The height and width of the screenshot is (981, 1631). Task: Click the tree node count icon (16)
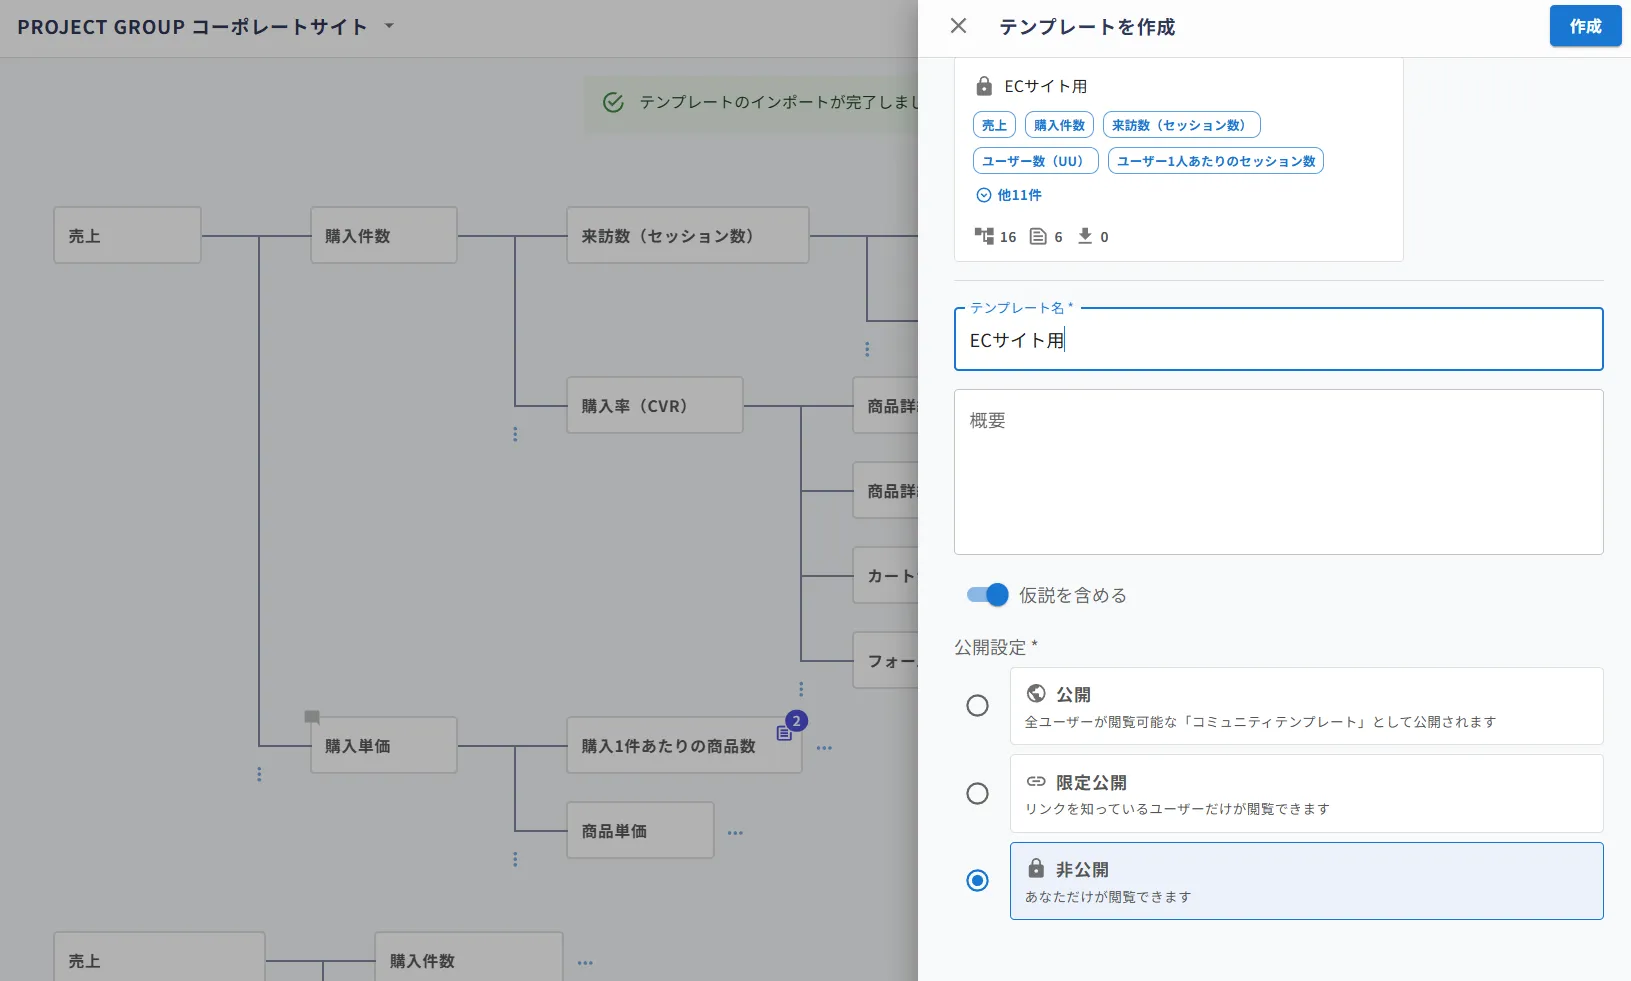click(984, 236)
